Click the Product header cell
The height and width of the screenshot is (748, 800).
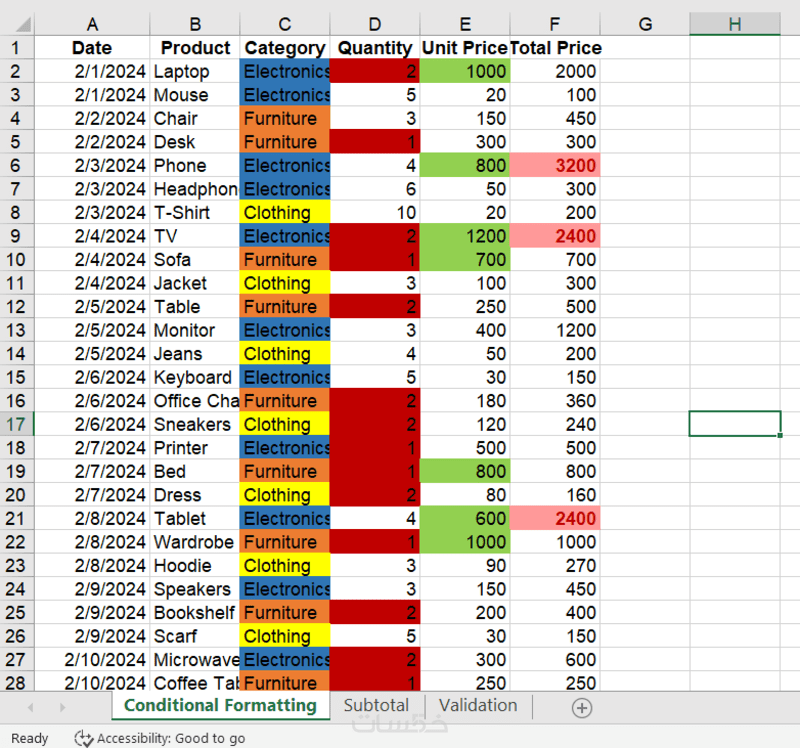[x=195, y=47]
